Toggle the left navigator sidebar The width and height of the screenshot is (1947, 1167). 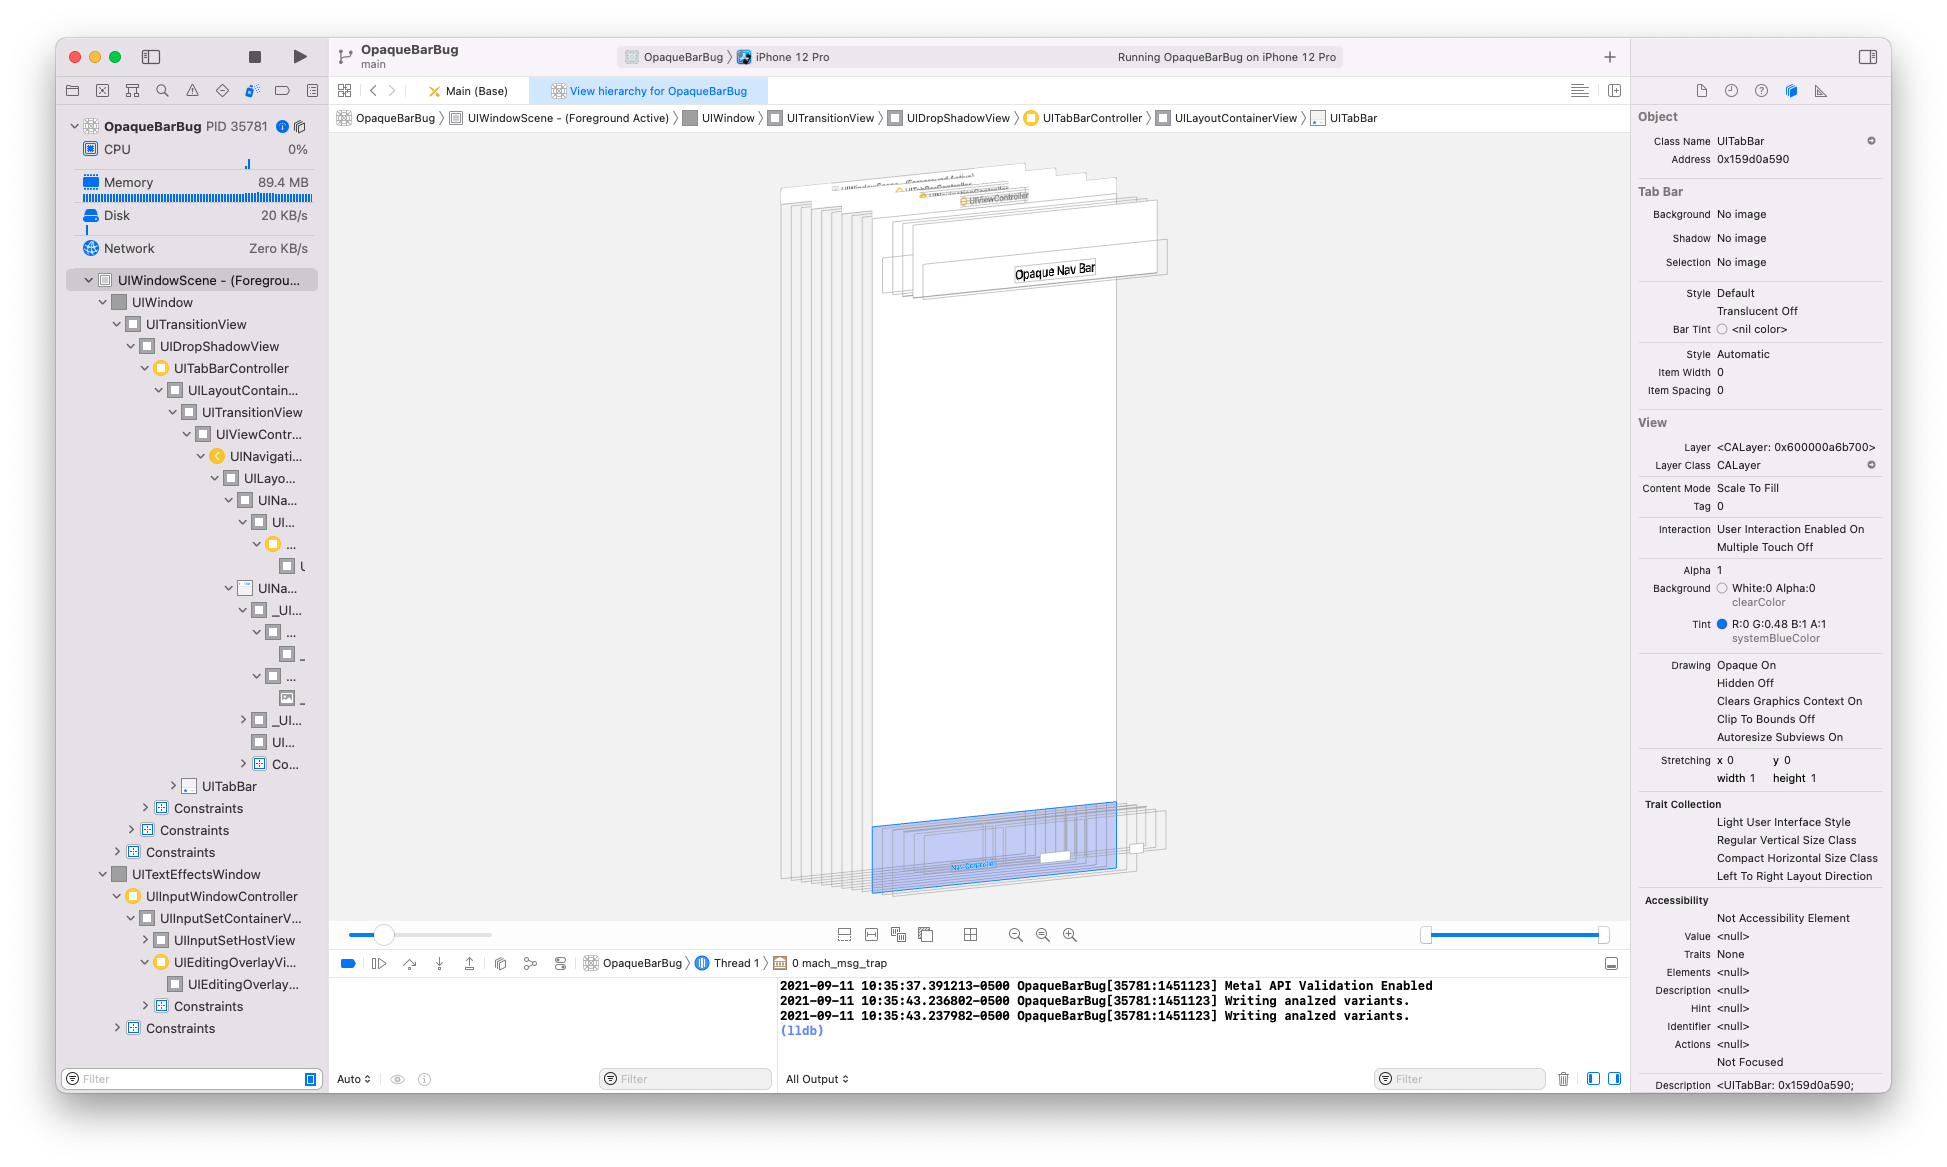pos(151,57)
